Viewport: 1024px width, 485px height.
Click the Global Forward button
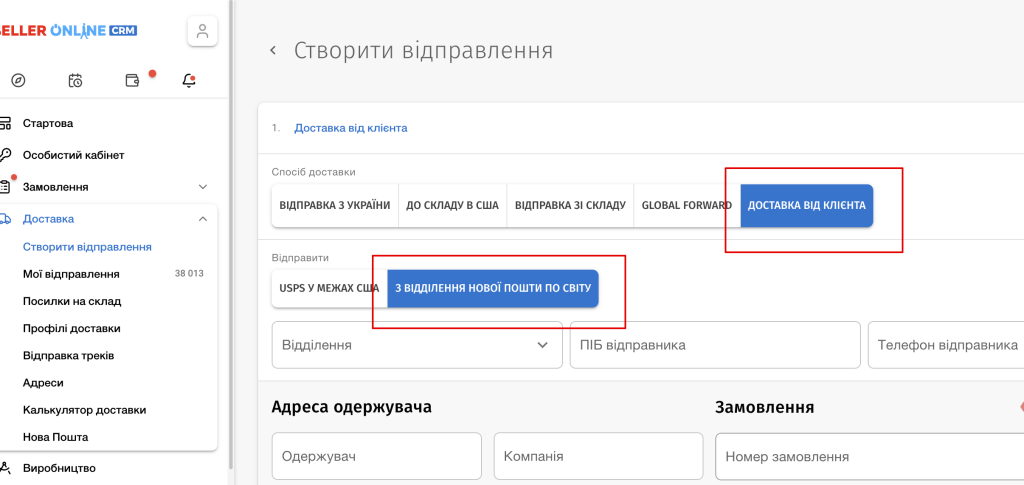(x=686, y=205)
